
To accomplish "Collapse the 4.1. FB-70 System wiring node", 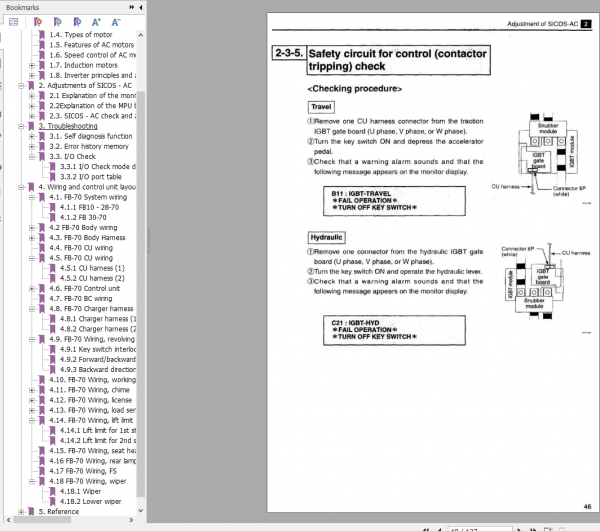I will 32,197.
